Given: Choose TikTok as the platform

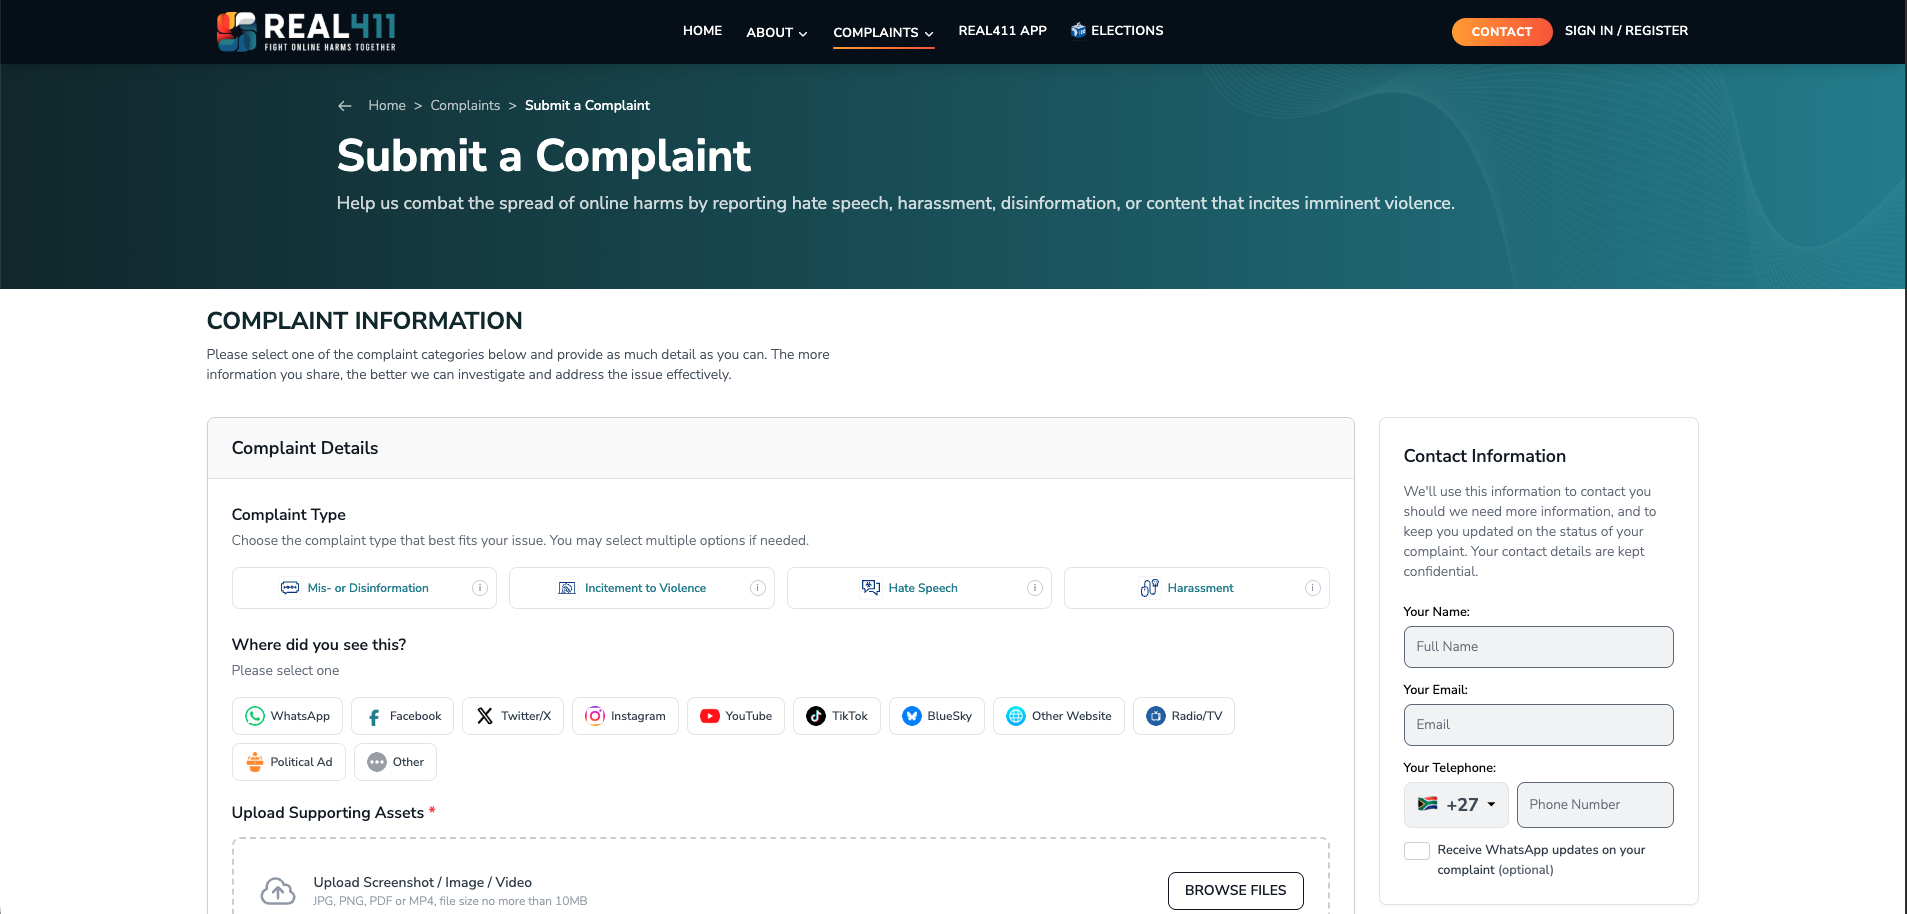Looking at the screenshot, I should pos(837,716).
